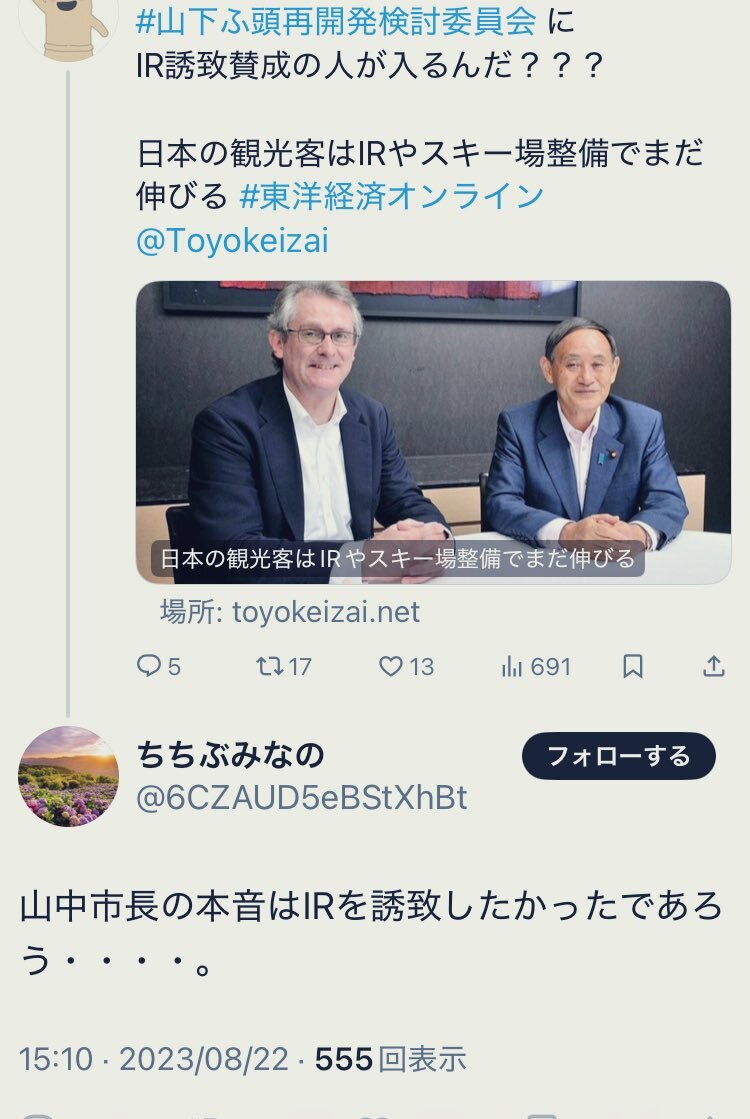The height and width of the screenshot is (1119, 750).
Task: Open the 15:10 · 2023/08/22 timestamp
Action: pyautogui.click(x=153, y=1059)
